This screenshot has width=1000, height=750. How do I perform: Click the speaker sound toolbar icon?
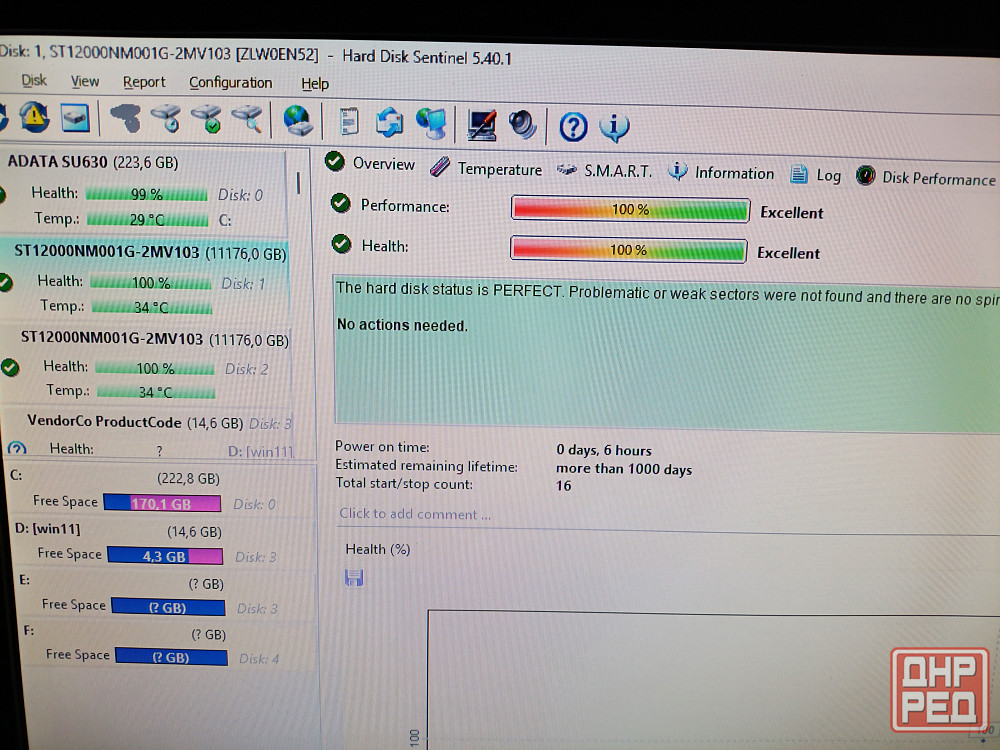pos(523,125)
